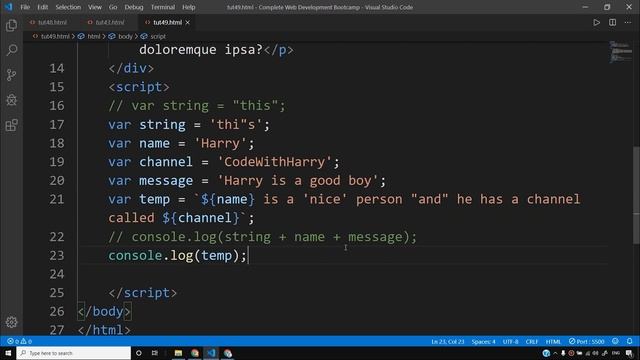Click line number 17 in gutter
The width and height of the screenshot is (640, 360).
click(x=57, y=124)
